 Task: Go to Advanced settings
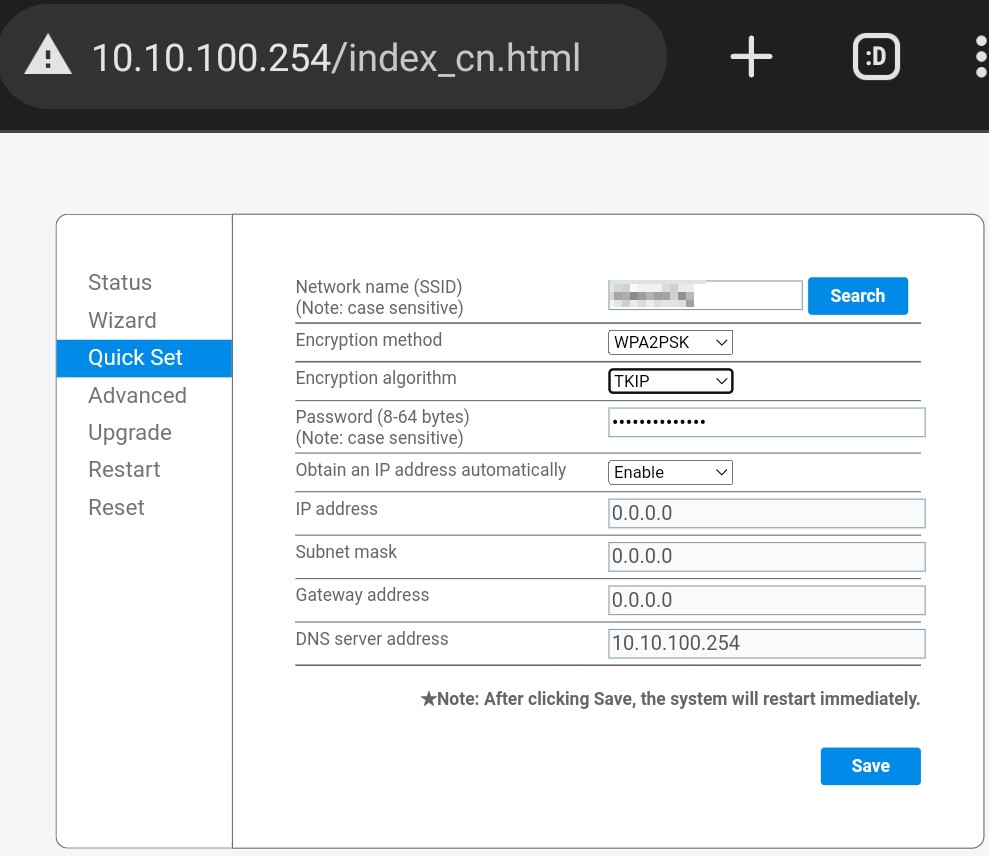pyautogui.click(x=137, y=395)
